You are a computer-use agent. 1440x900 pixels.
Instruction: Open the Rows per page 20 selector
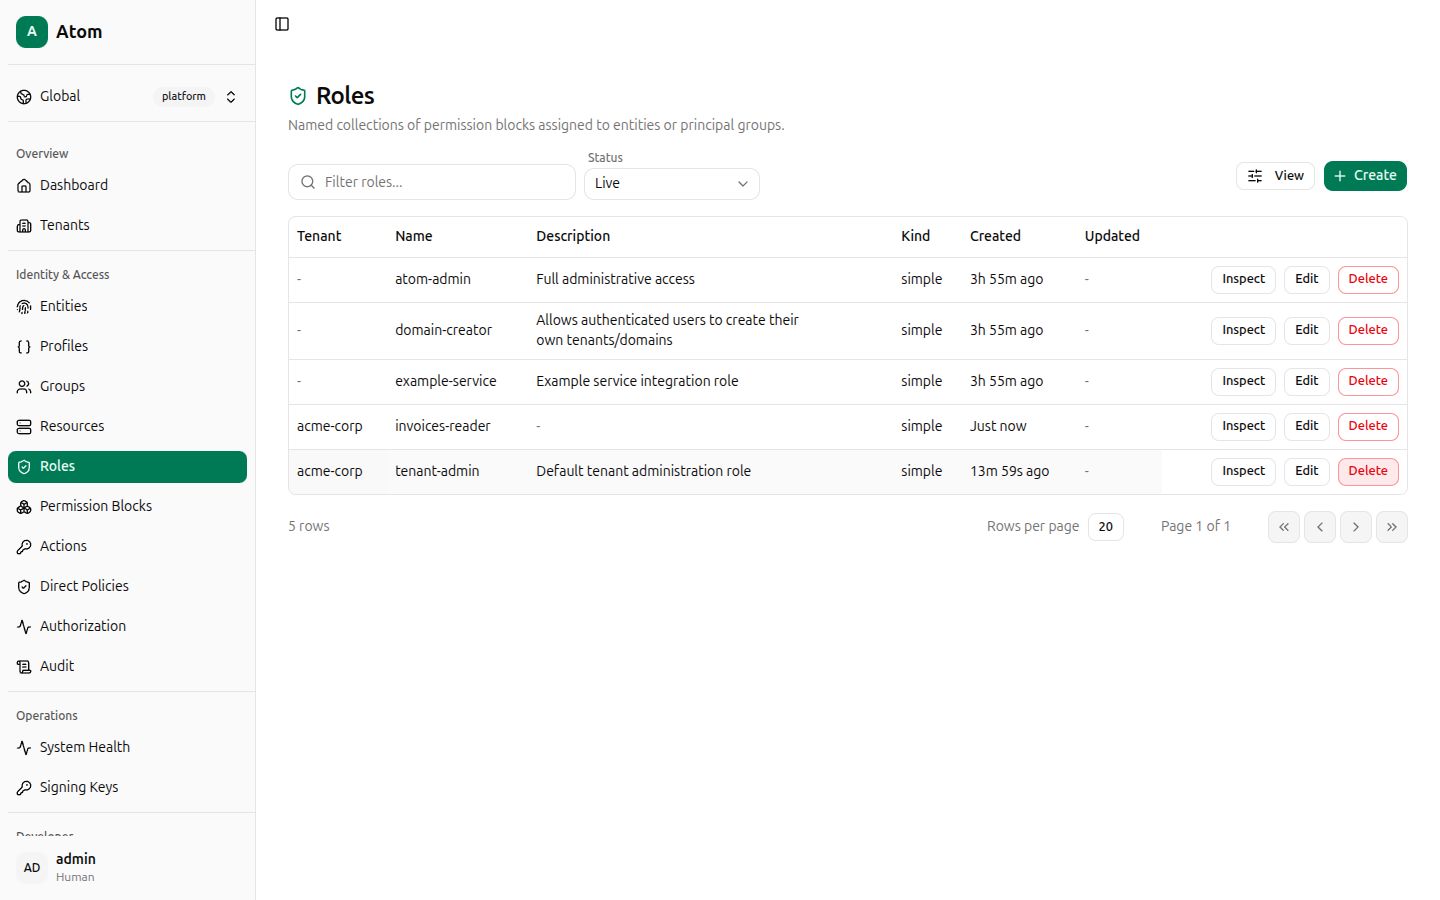tap(1105, 527)
